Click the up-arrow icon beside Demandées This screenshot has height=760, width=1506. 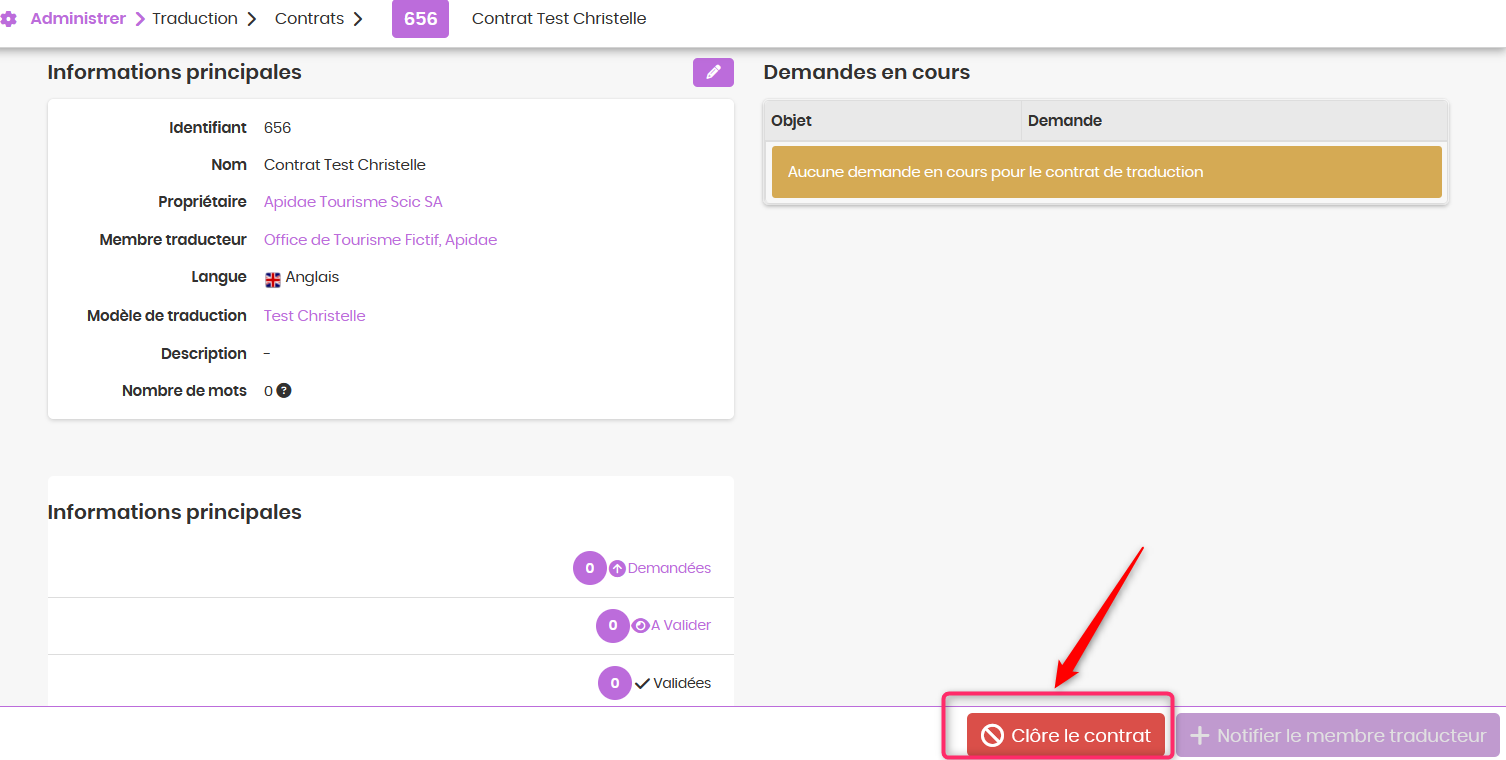pyautogui.click(x=618, y=568)
